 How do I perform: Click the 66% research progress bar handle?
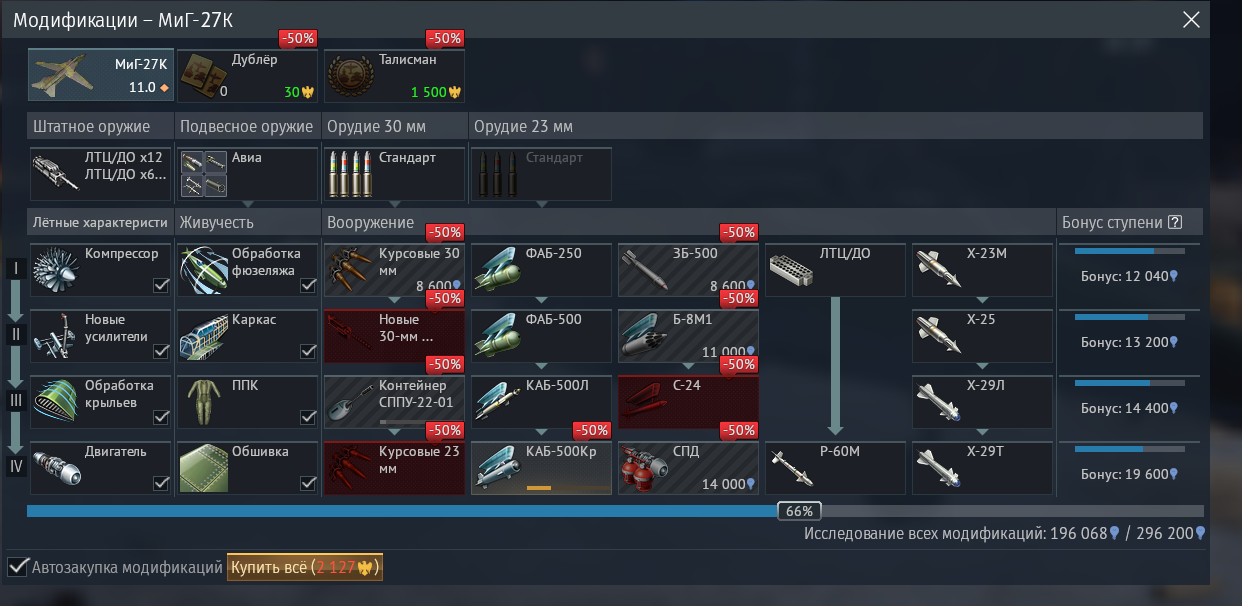[x=799, y=511]
